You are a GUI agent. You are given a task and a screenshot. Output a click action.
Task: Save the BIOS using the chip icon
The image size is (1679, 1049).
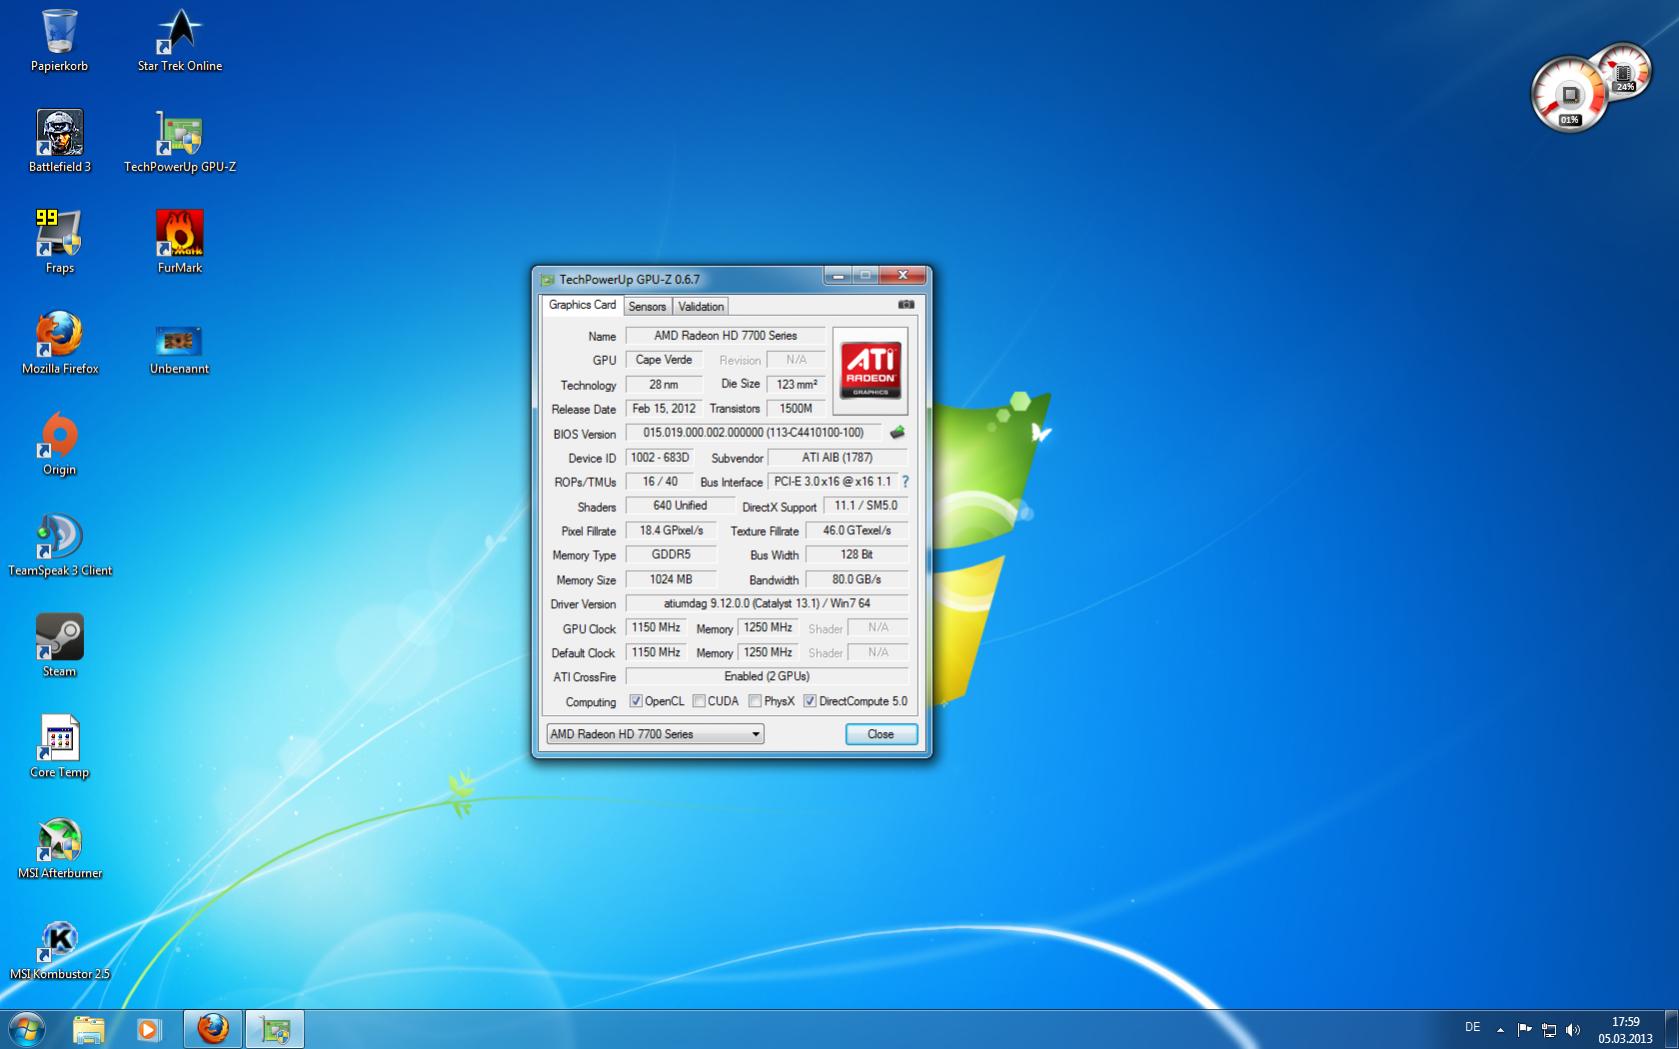[897, 433]
